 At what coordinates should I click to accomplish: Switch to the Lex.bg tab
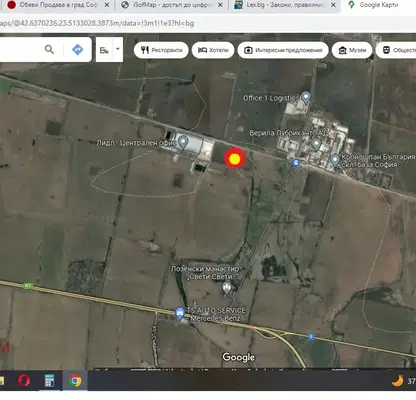(x=285, y=5)
